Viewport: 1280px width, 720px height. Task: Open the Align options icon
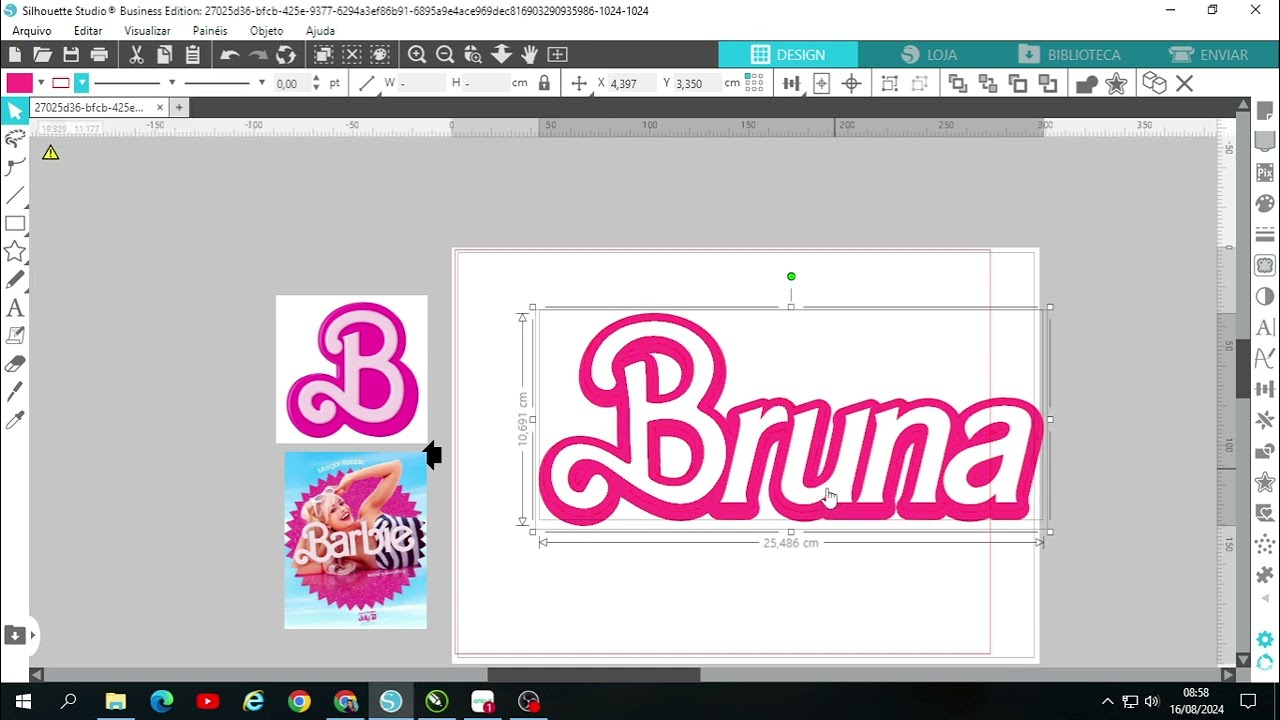(x=792, y=84)
